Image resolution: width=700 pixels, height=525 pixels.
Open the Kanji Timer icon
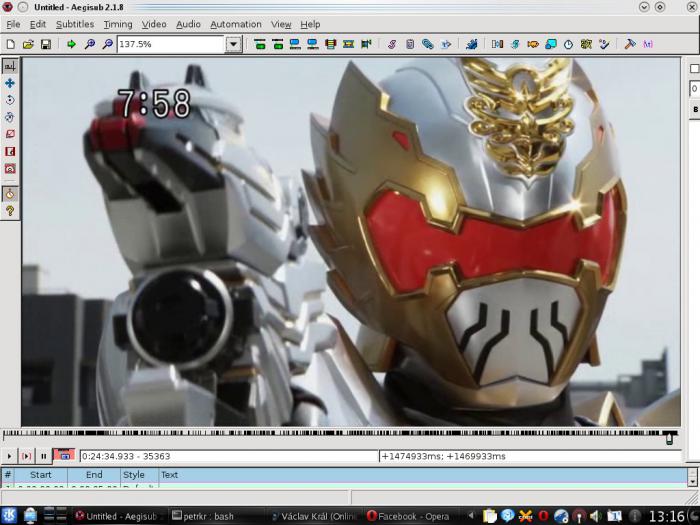click(586, 44)
